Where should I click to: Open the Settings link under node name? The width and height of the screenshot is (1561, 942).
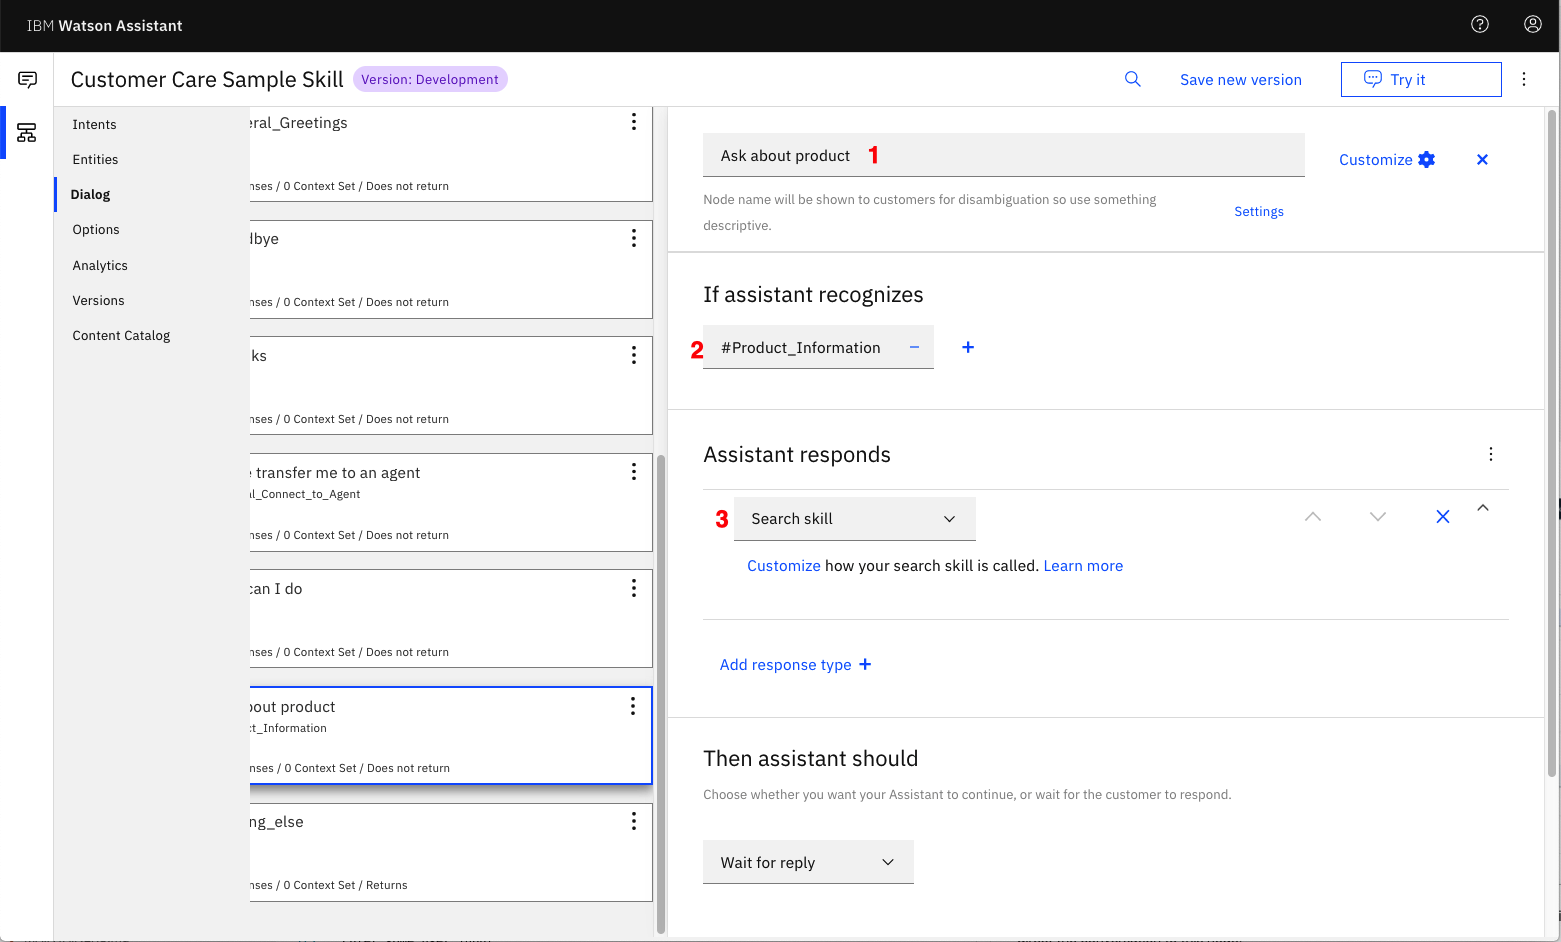[x=1259, y=211]
